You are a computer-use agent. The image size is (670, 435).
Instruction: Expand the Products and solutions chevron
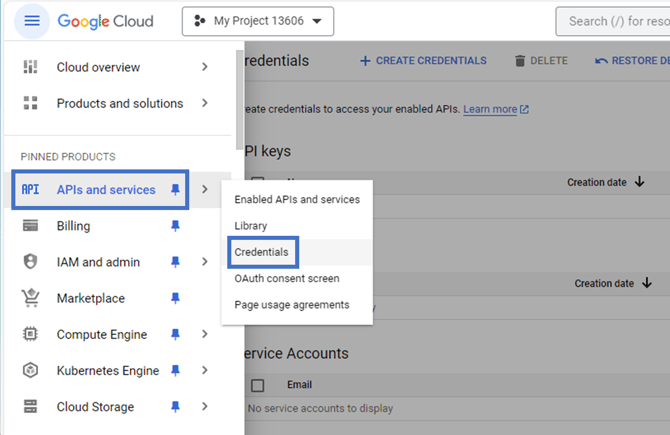tap(204, 103)
